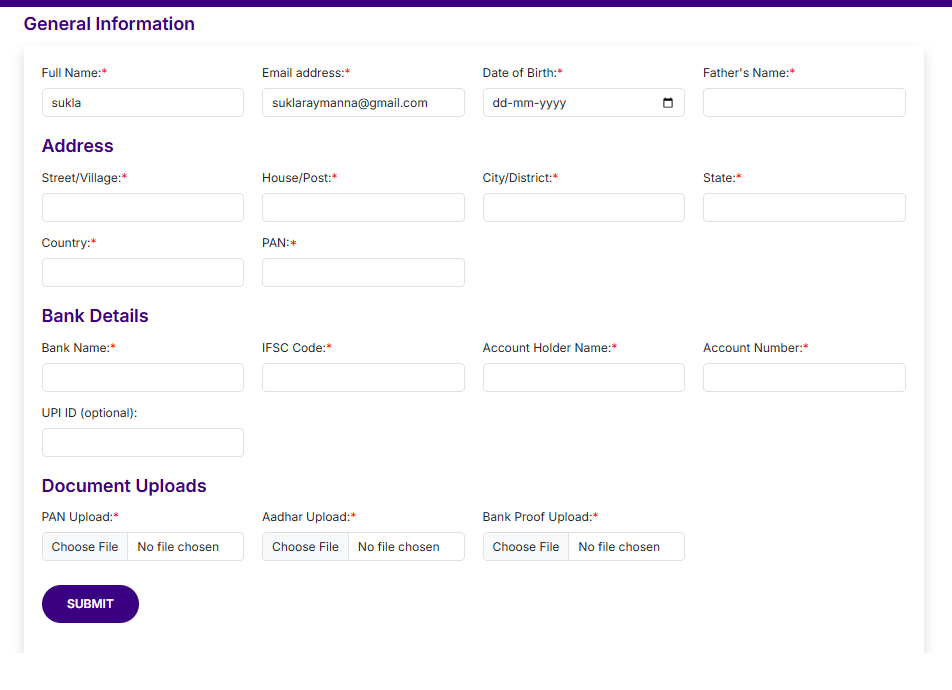Select the Account Number input

(x=804, y=378)
